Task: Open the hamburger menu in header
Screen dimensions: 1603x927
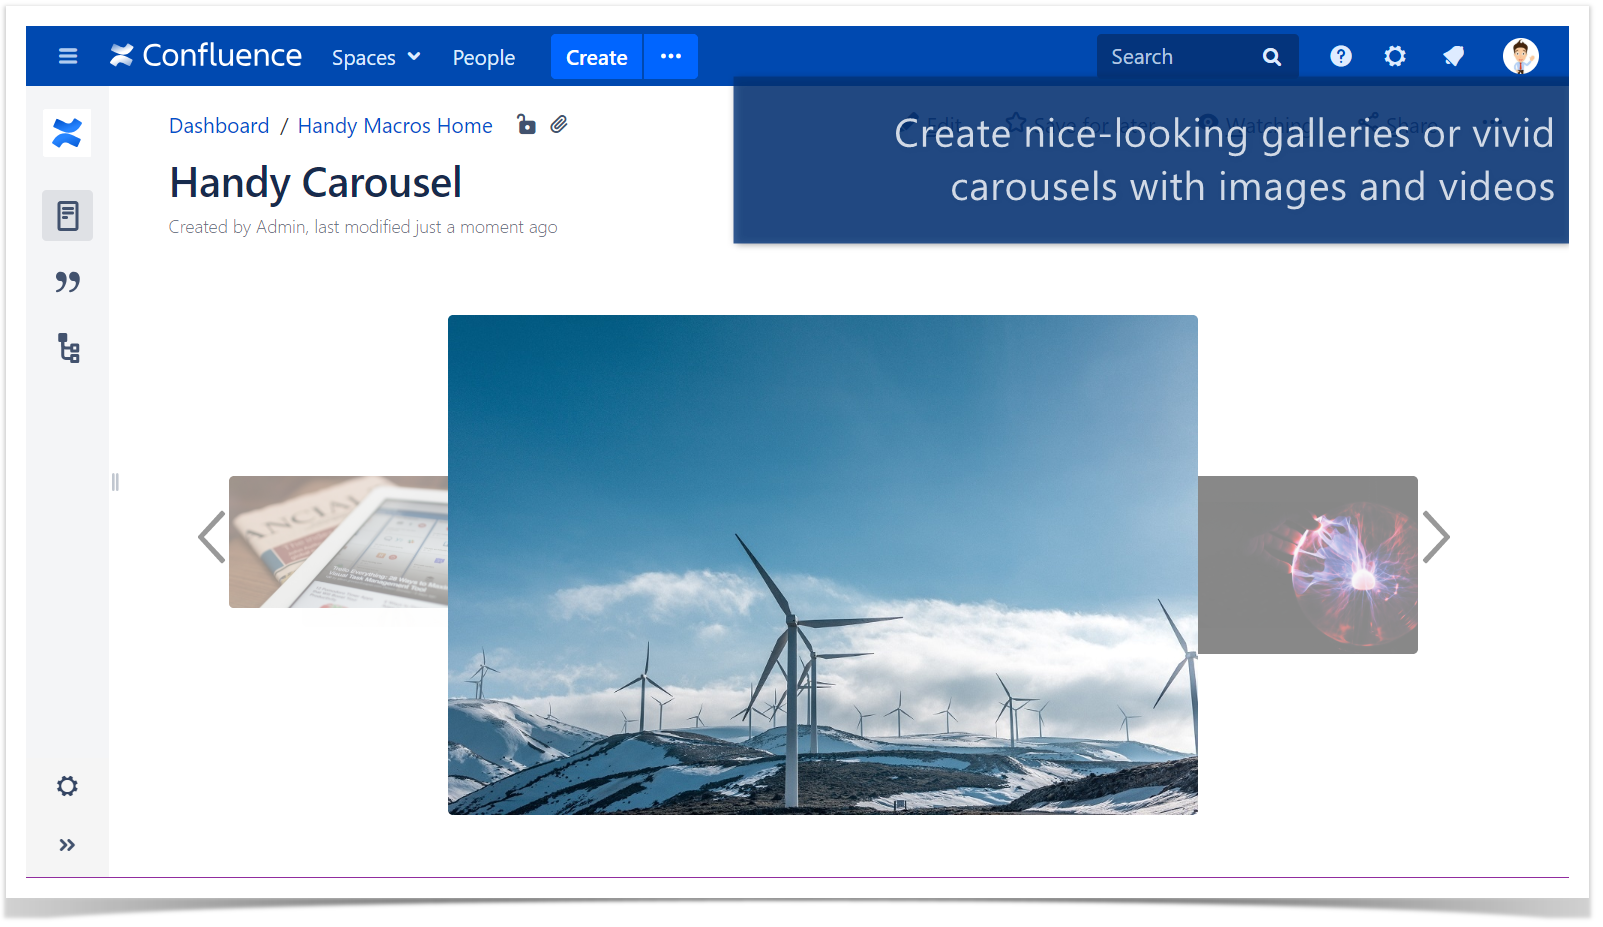Action: (x=68, y=56)
